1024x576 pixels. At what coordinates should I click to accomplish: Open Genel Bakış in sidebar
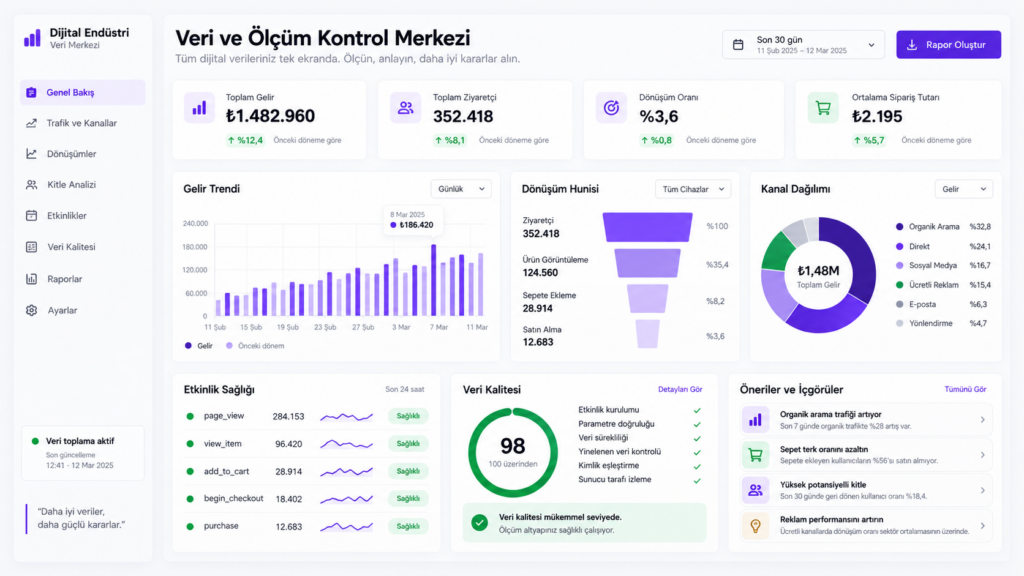point(82,93)
